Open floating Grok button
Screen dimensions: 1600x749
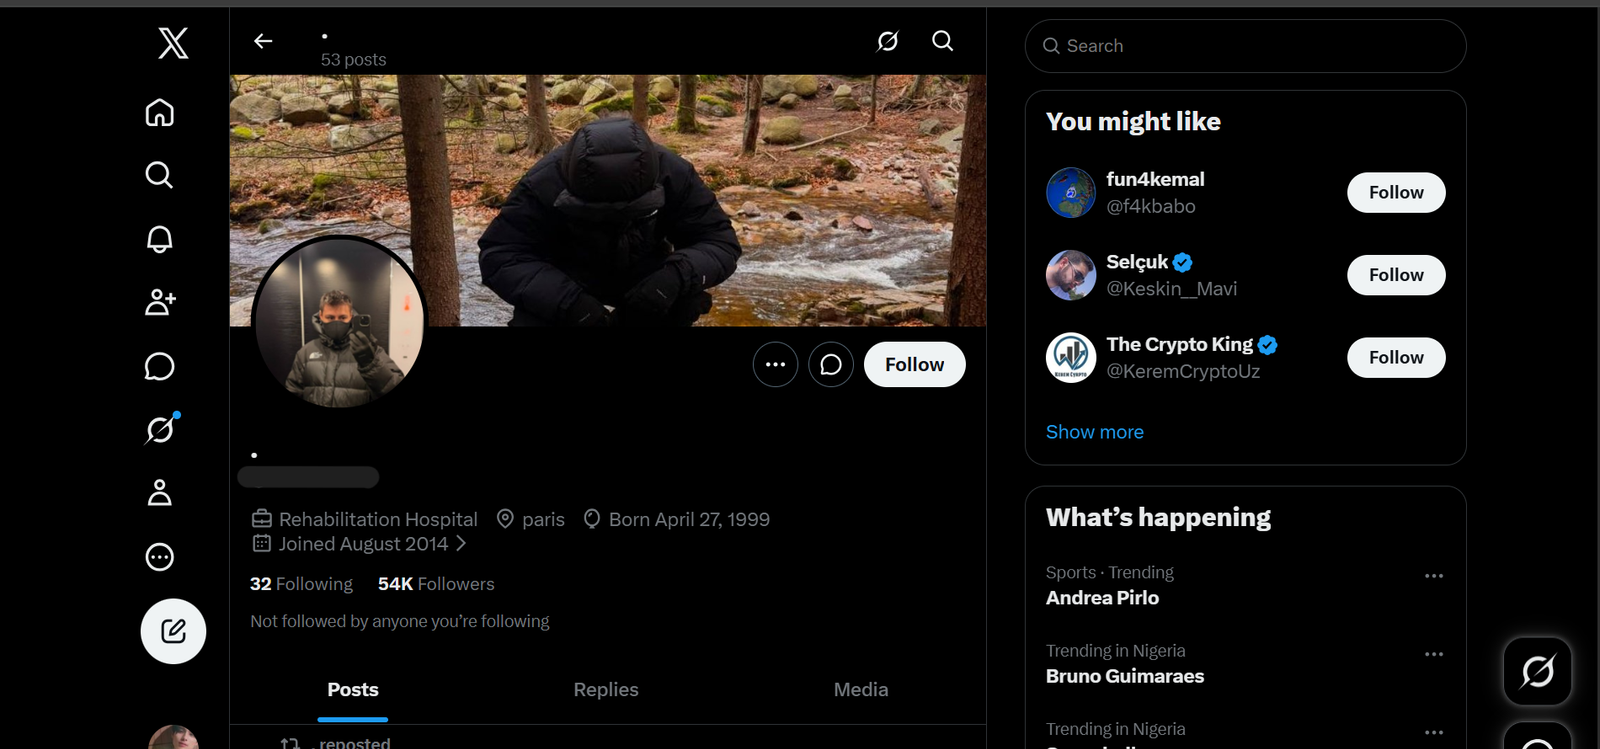(1538, 671)
